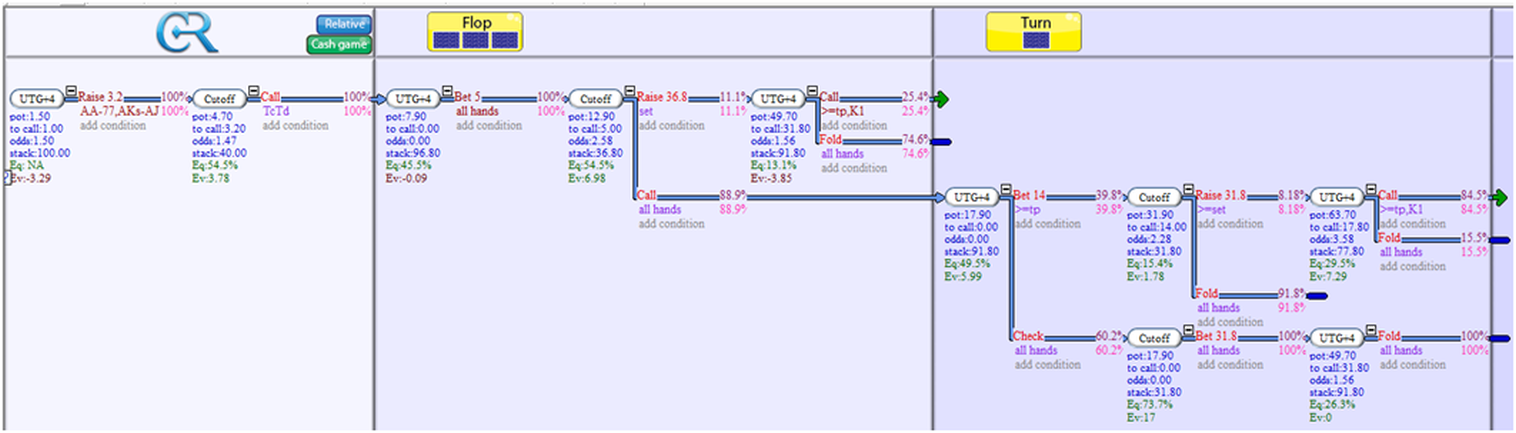Edit the >=tp,K1 range under Call 84.5%
The image size is (1516, 433).
coord(1404,210)
